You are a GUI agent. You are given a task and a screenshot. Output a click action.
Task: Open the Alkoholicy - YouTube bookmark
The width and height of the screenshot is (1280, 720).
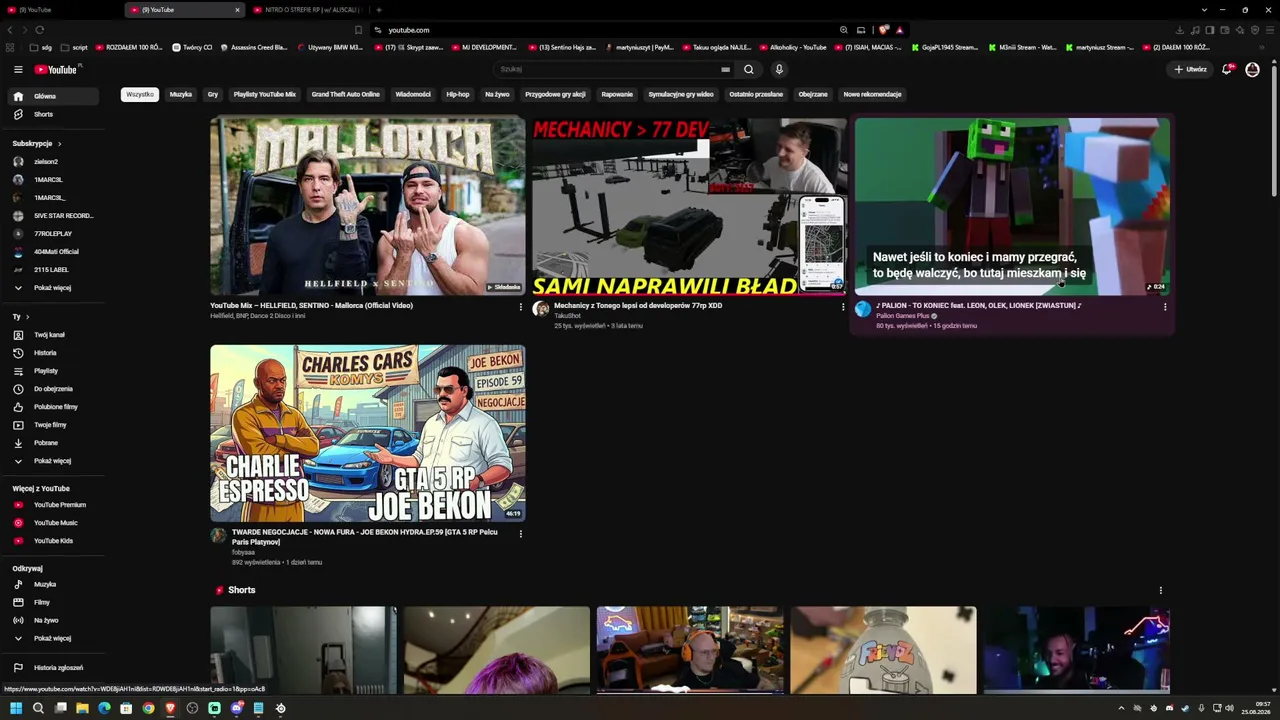[x=793, y=47]
